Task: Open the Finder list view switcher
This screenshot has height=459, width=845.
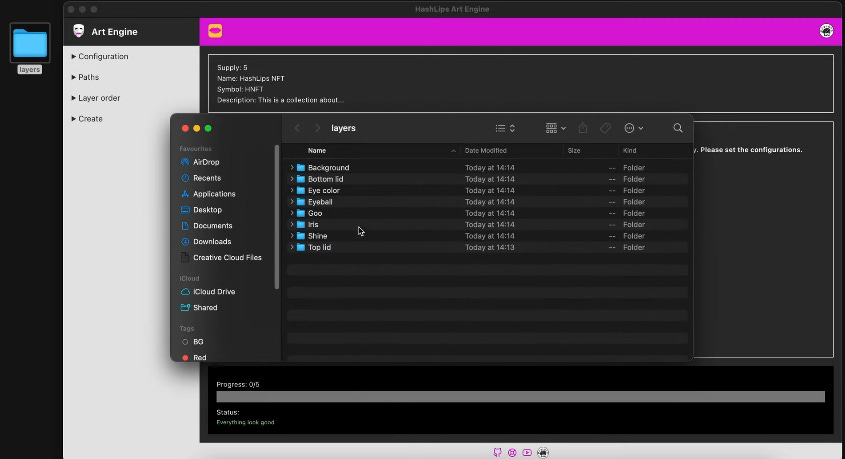Action: pos(505,128)
